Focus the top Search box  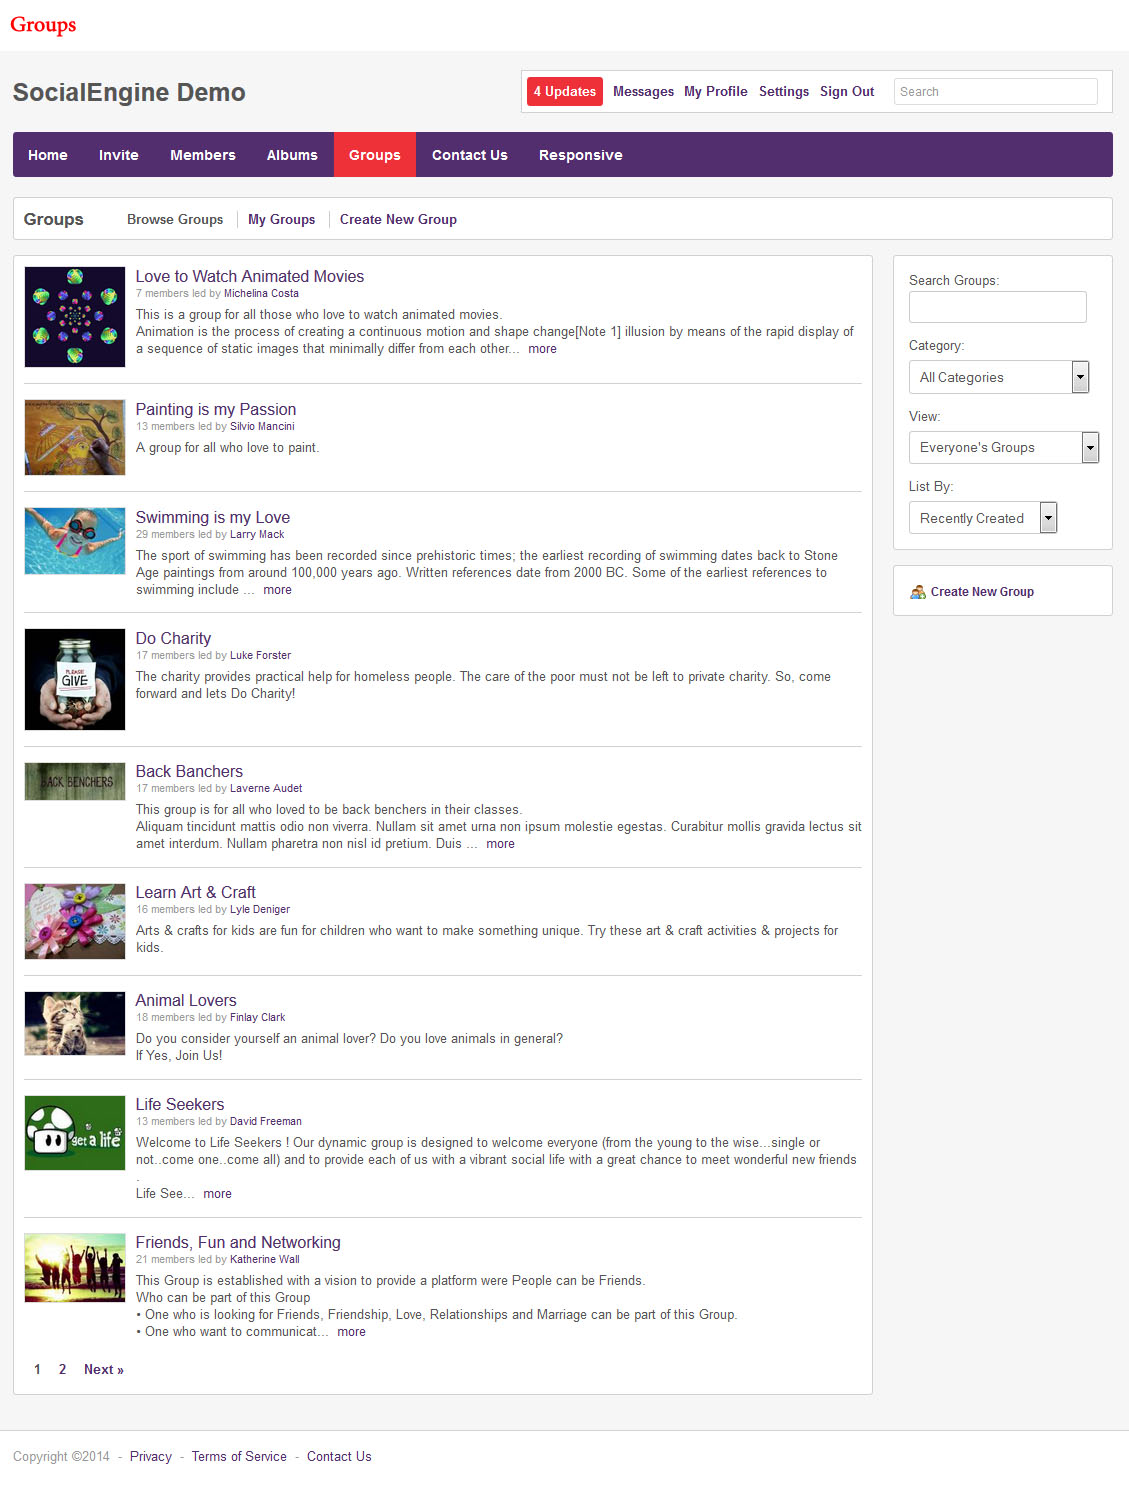(995, 91)
